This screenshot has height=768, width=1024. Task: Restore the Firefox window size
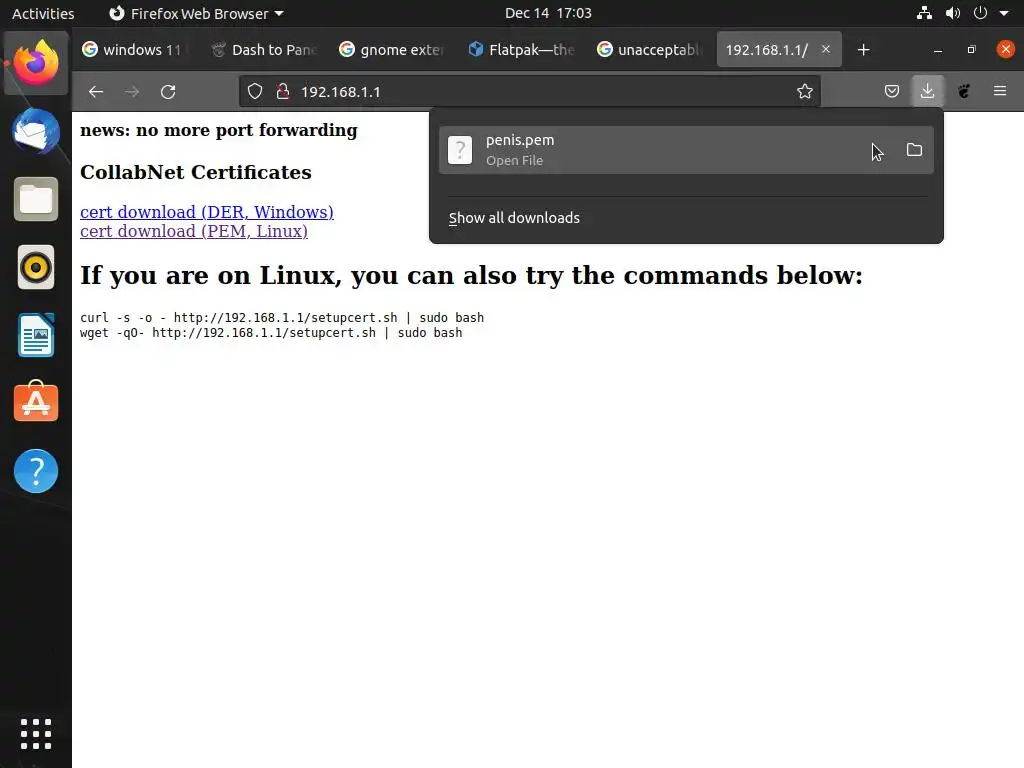(971, 50)
